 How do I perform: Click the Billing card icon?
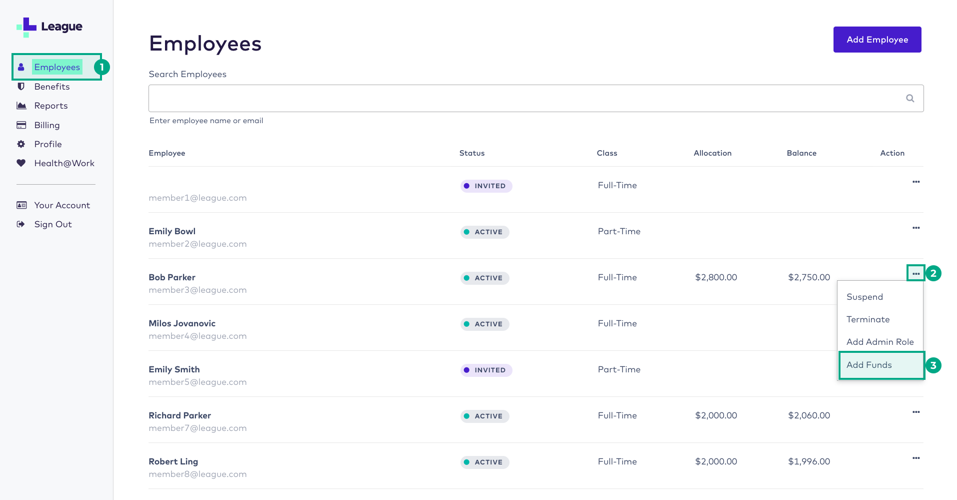[x=21, y=125]
